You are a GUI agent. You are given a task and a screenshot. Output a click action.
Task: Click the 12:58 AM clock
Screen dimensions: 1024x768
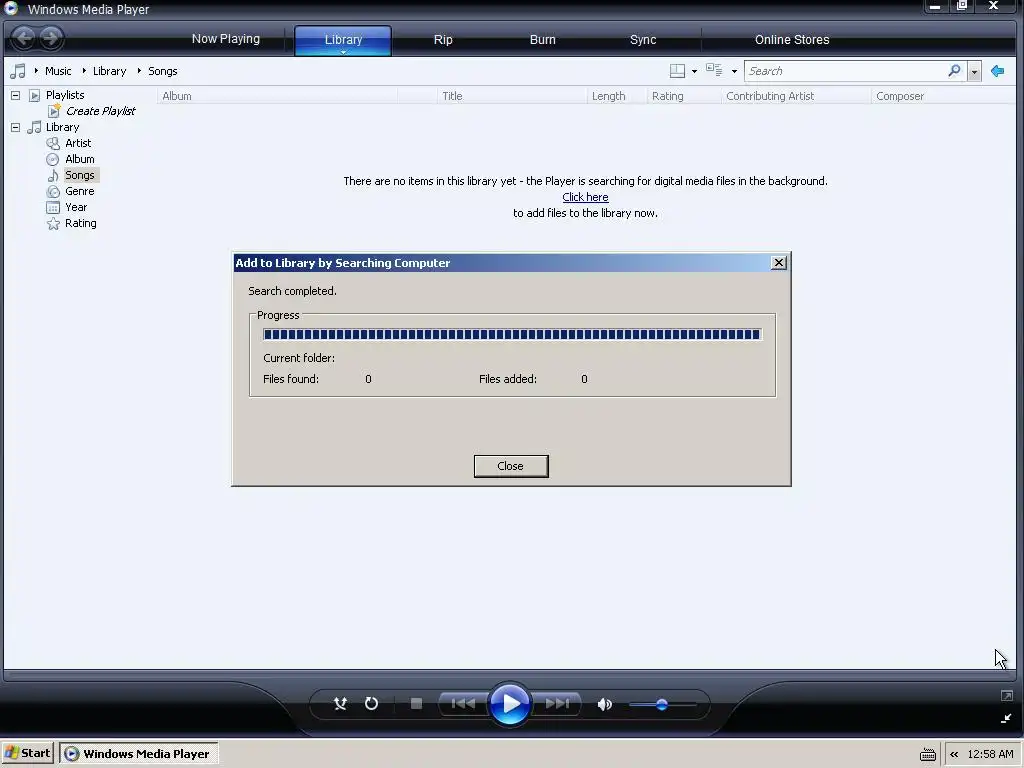click(x=990, y=754)
